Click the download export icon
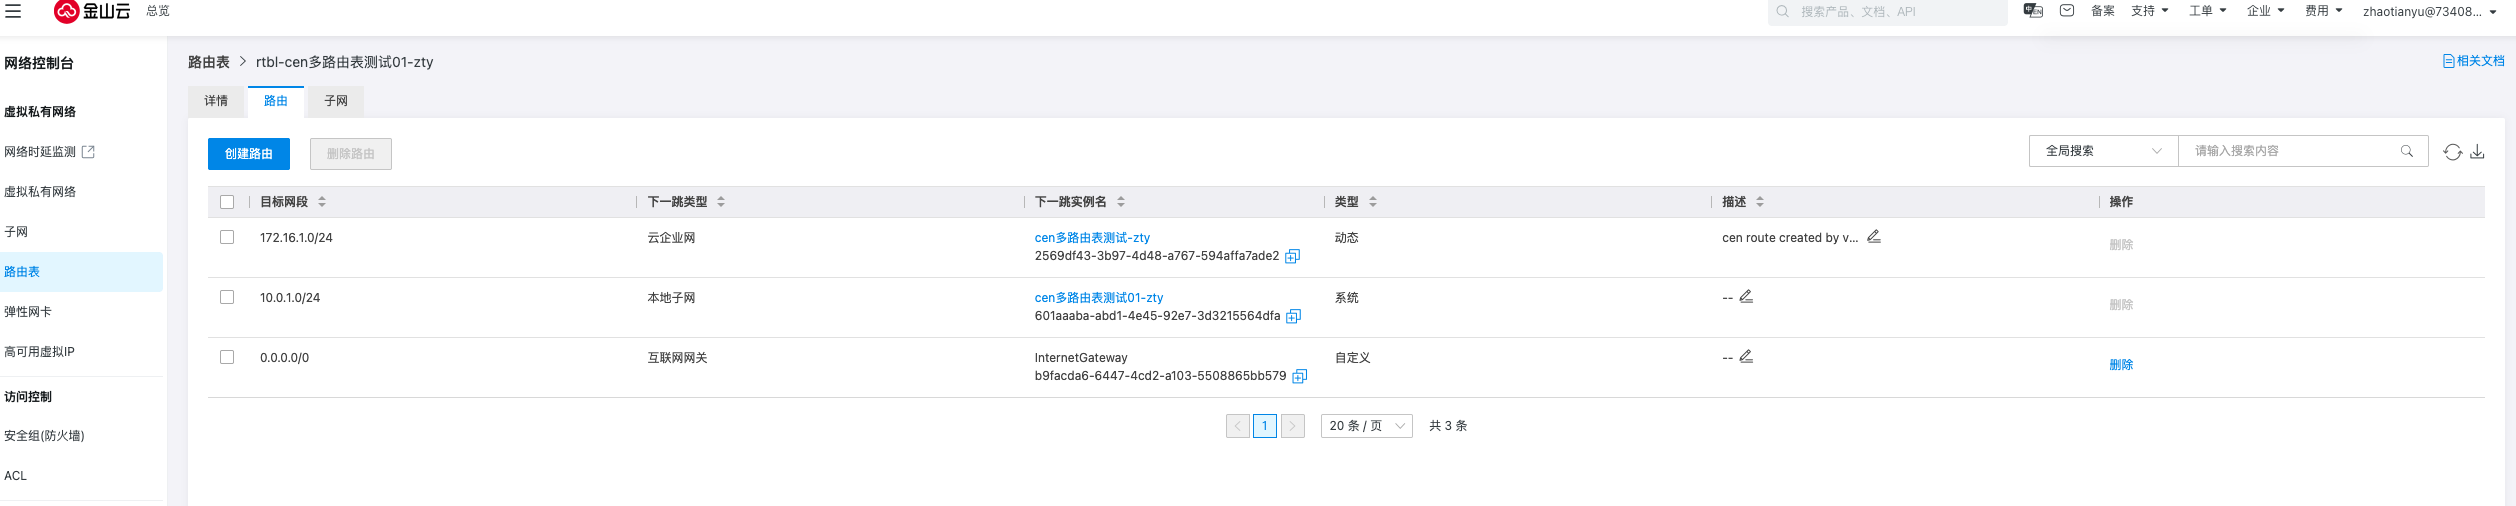This screenshot has height=506, width=2516. pyautogui.click(x=2477, y=152)
